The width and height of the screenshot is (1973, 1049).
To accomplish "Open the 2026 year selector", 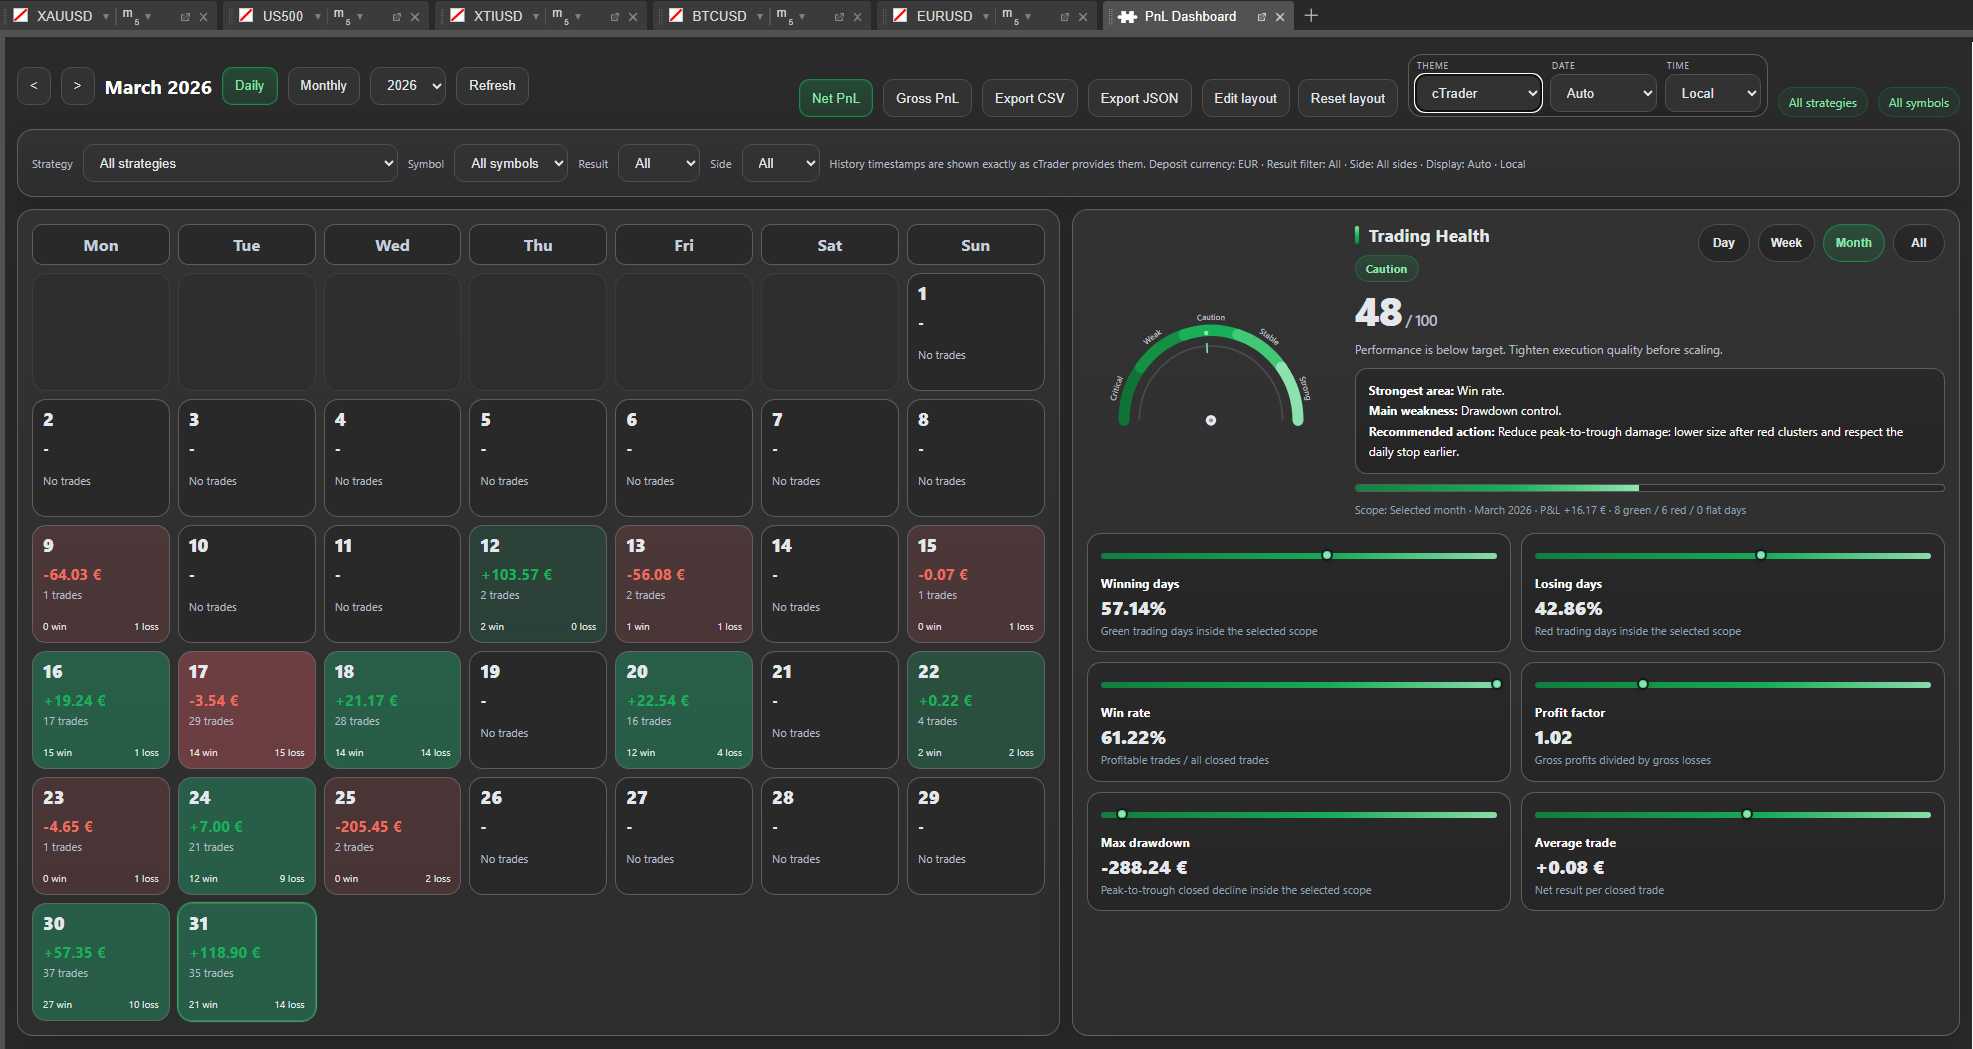I will [x=408, y=86].
